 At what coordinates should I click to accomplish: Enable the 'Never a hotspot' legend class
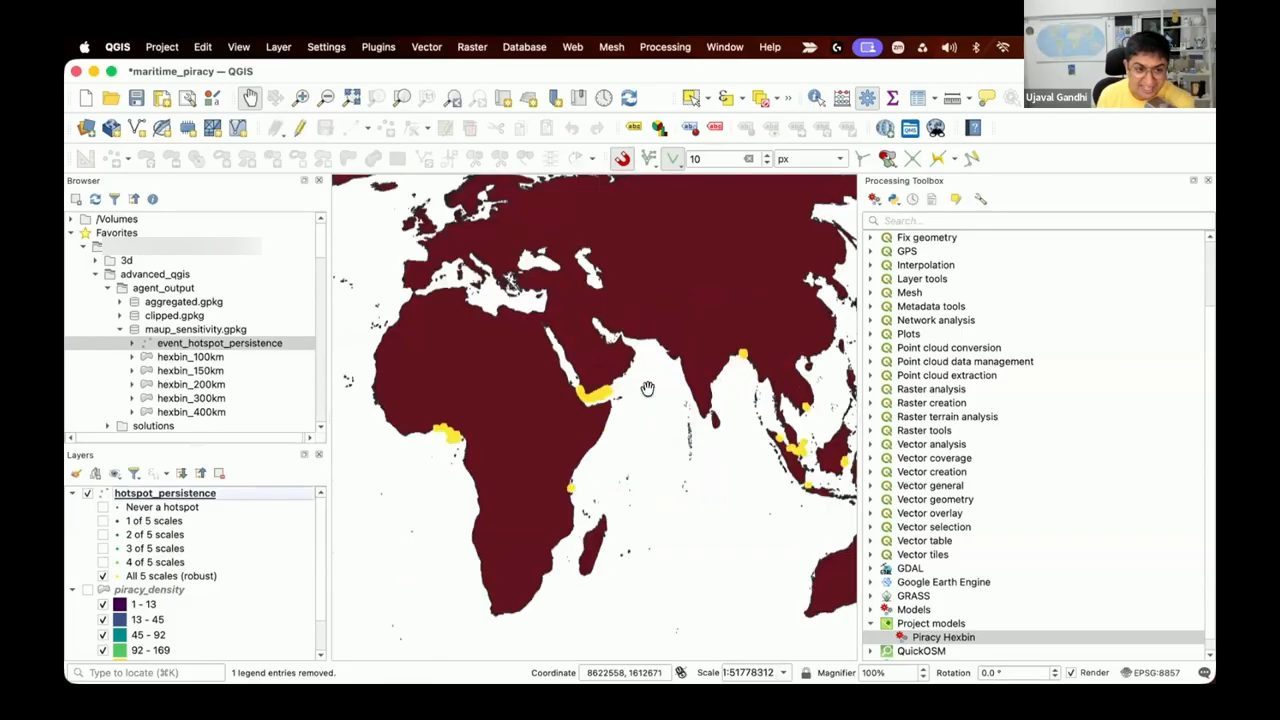pyautogui.click(x=103, y=507)
